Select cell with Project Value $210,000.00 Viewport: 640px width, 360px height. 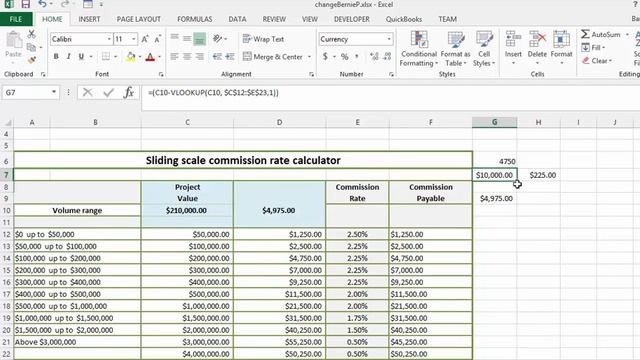point(187,210)
